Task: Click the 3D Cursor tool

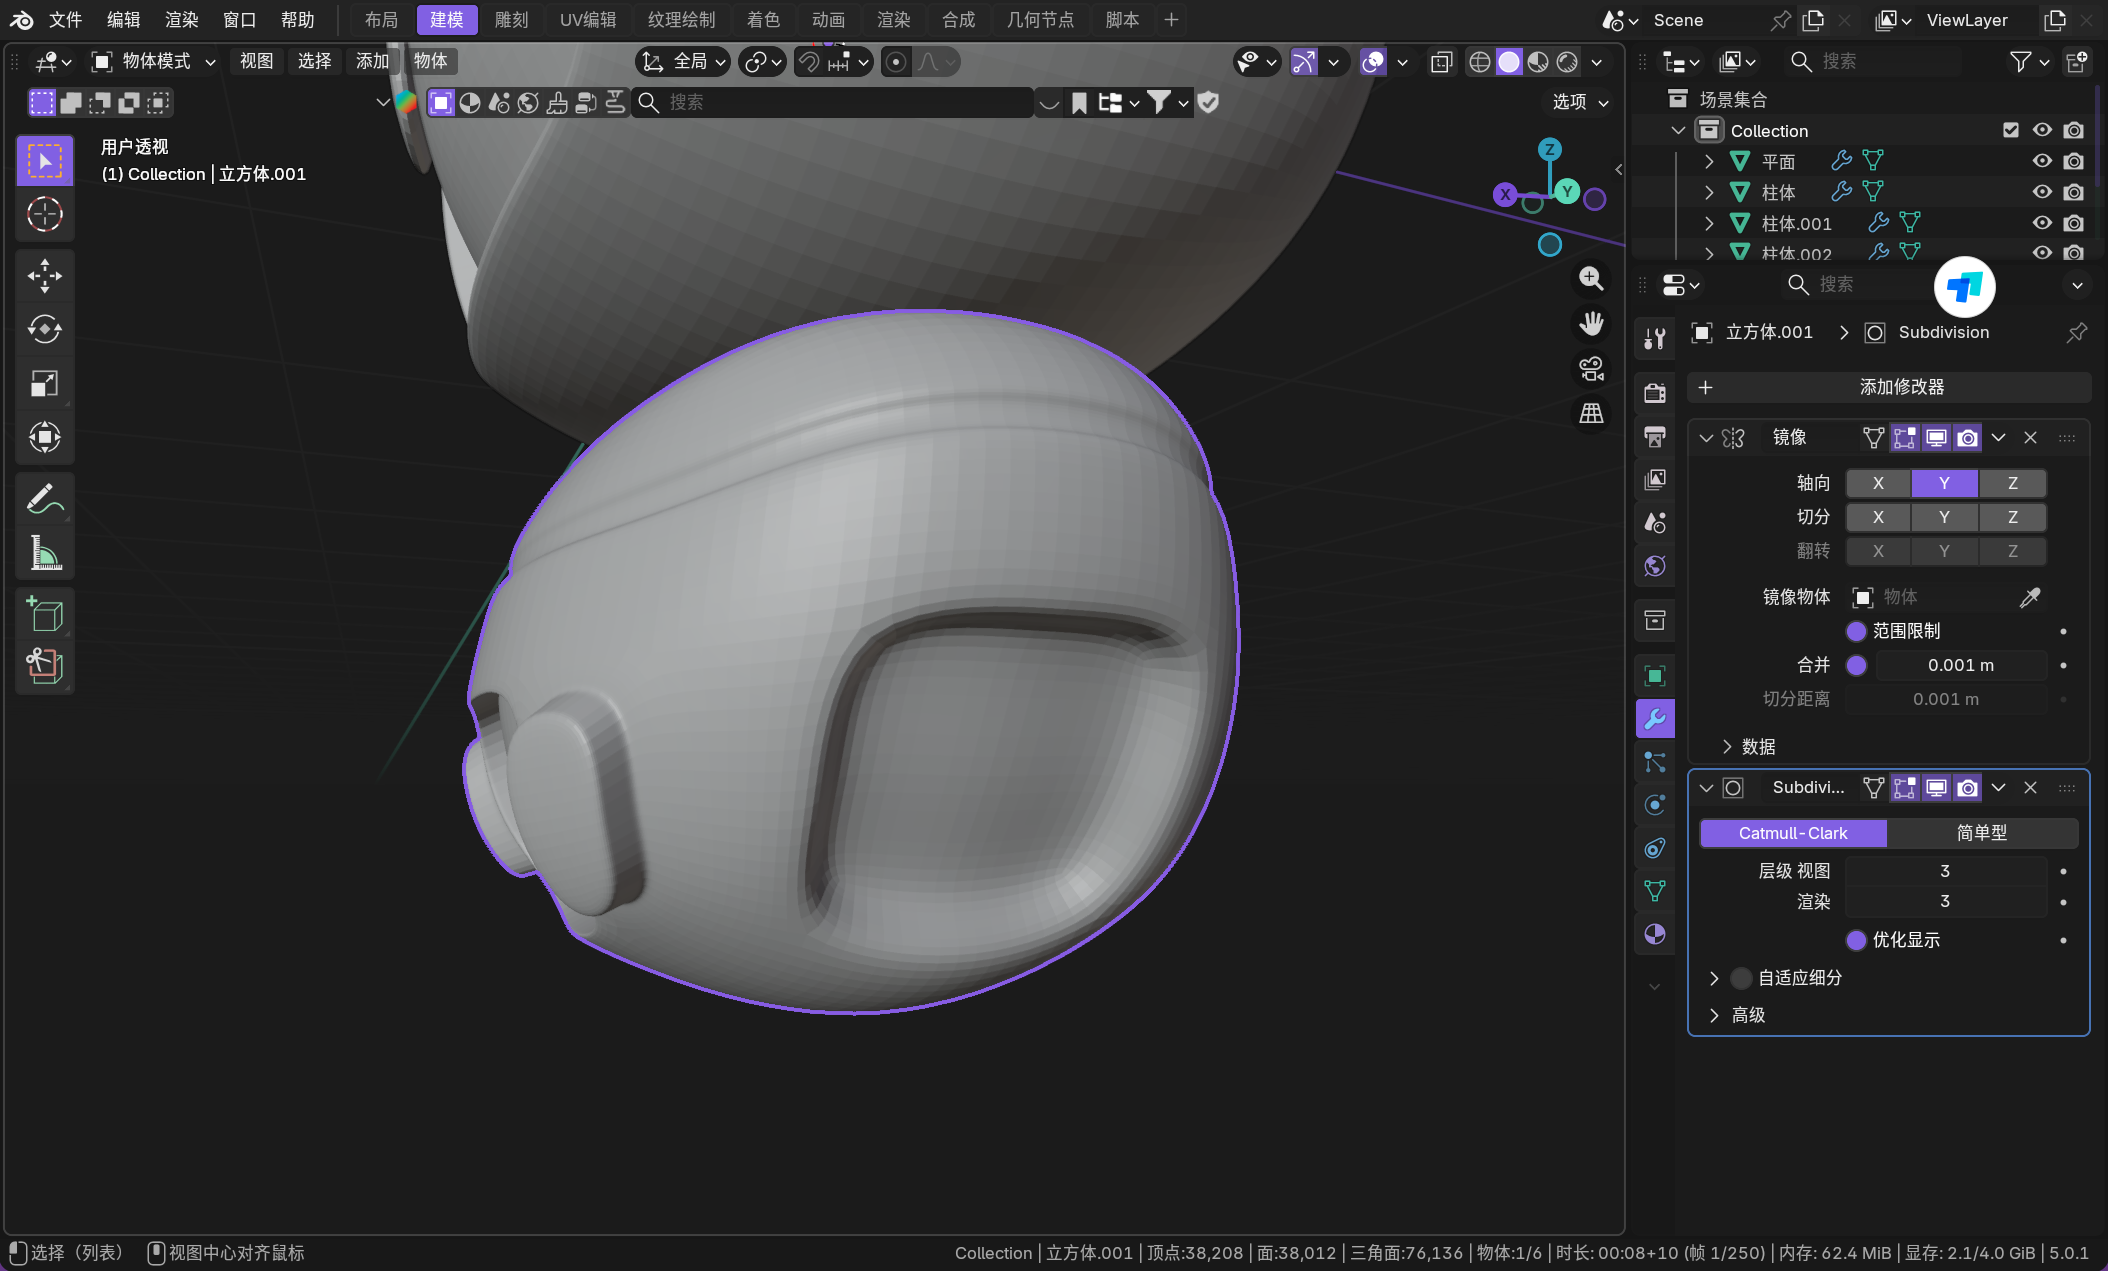Action: coord(45,214)
